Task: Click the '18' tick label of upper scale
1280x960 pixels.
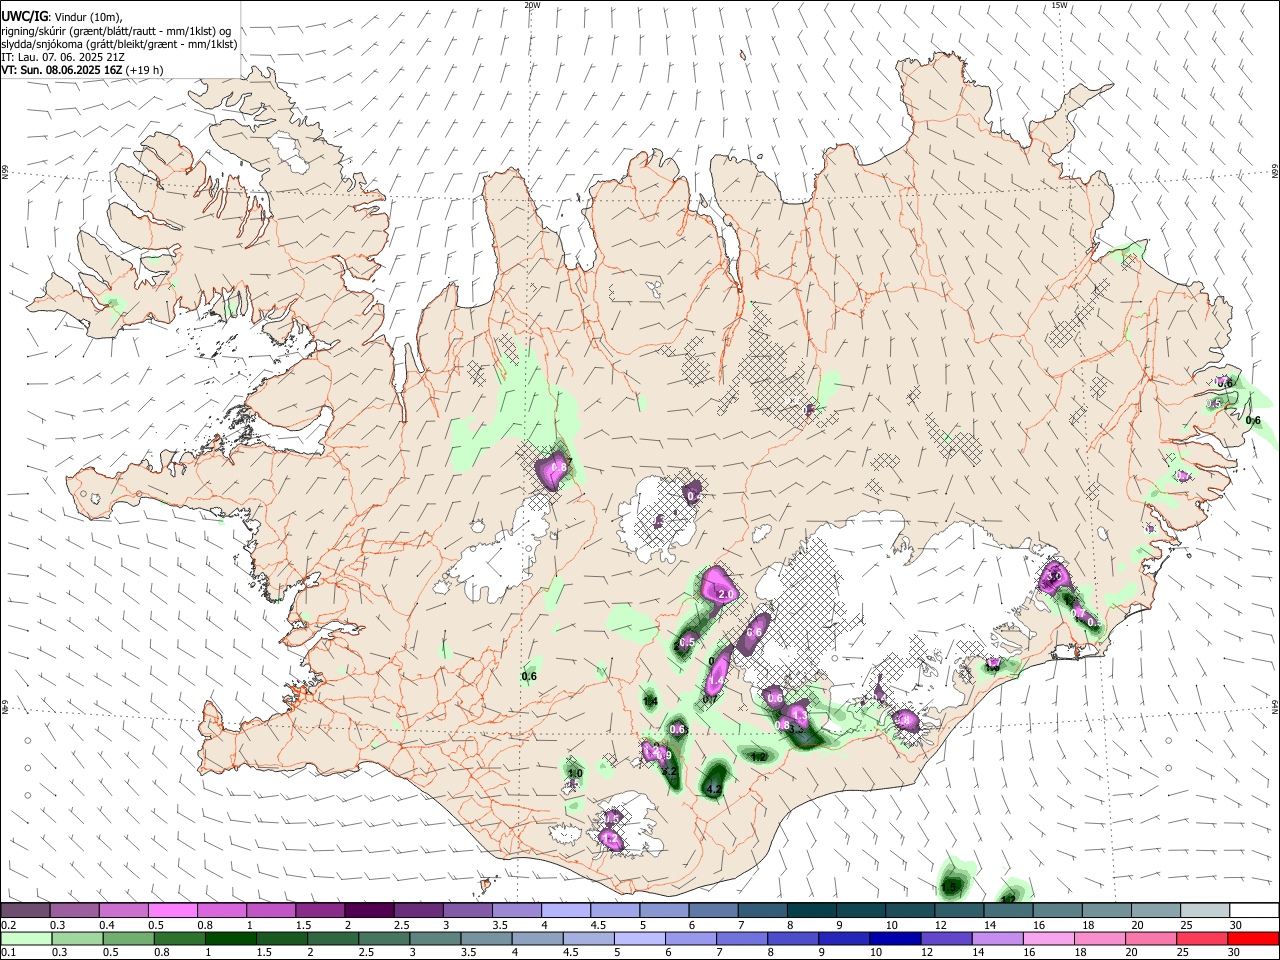Action: (1088, 926)
